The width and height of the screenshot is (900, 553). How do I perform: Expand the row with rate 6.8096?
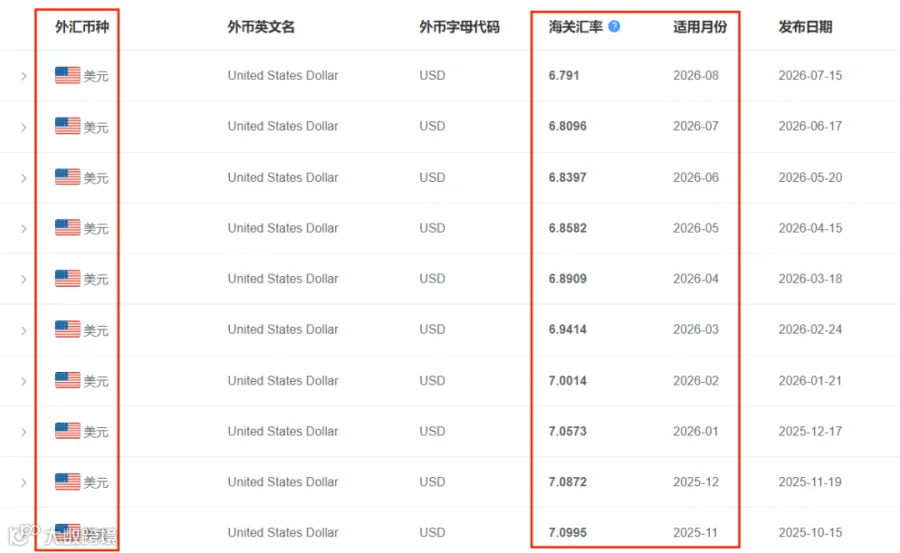(24, 127)
